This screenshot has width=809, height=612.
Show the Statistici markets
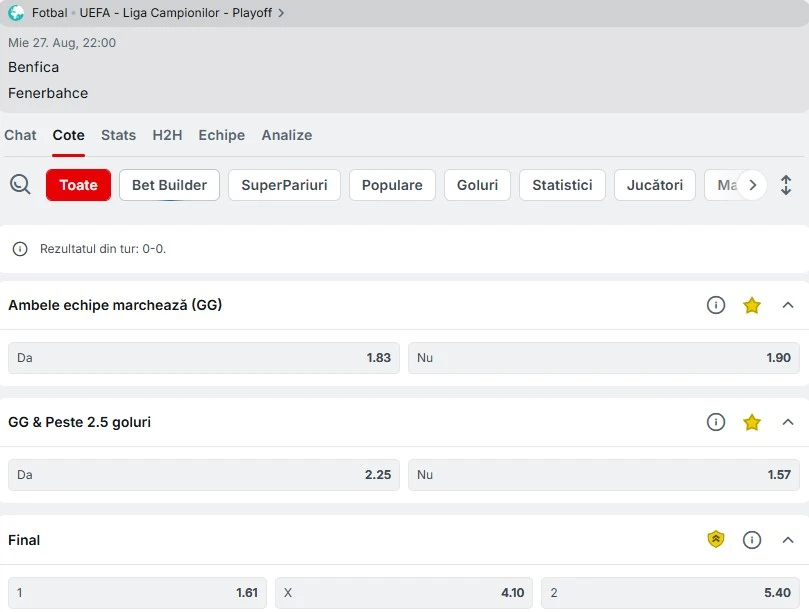pyautogui.click(x=562, y=185)
